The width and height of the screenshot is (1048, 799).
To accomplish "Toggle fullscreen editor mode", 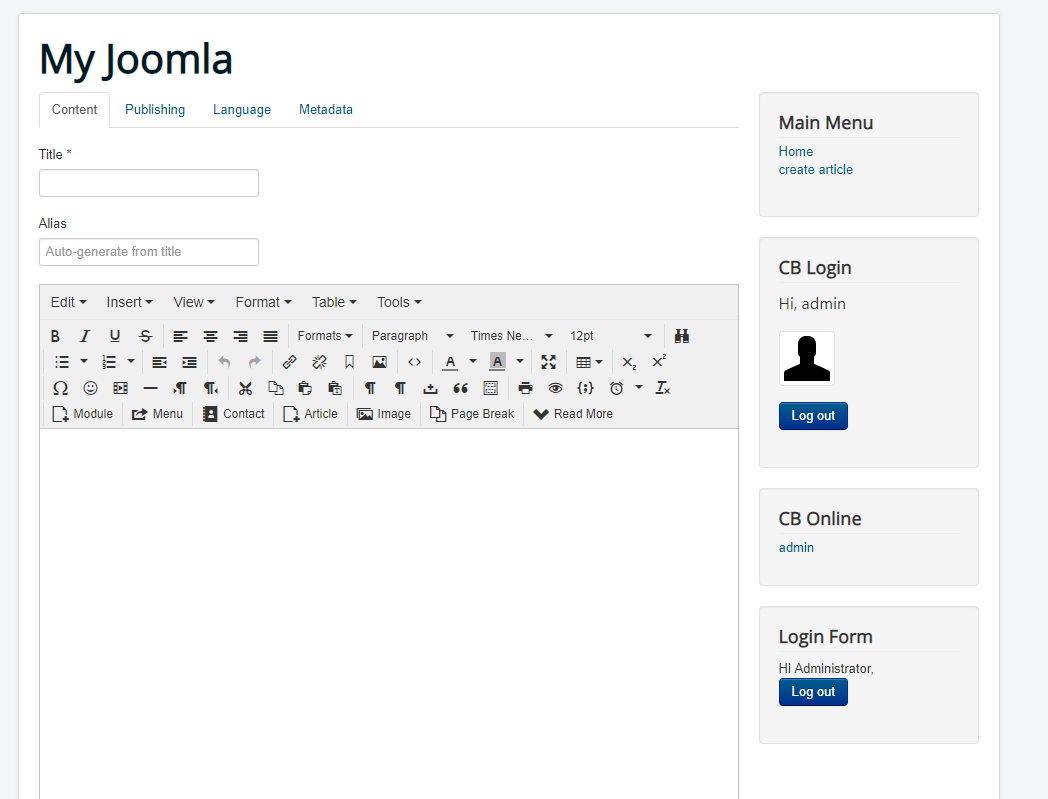I will click(x=549, y=362).
